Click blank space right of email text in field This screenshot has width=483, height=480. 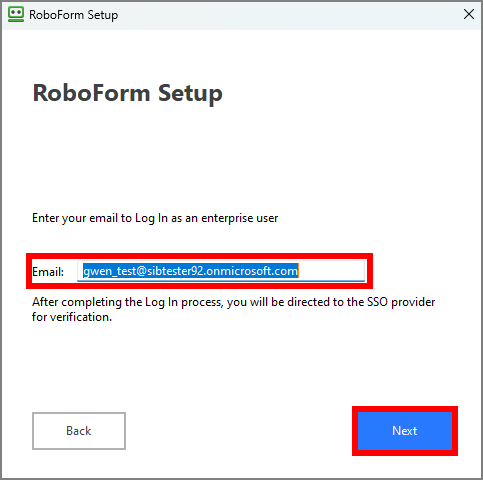[x=331, y=271]
